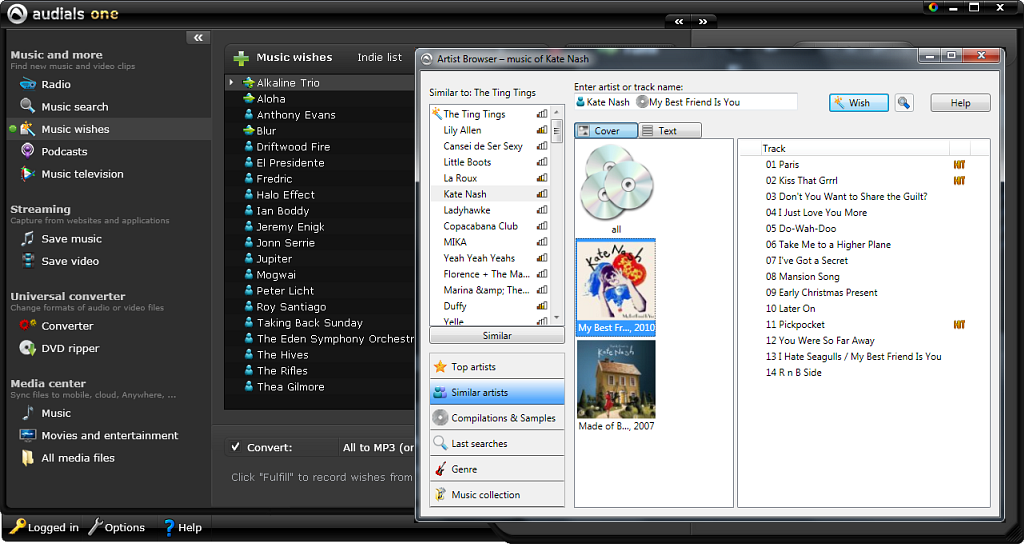Select Lily Allen in similar artists
The width and height of the screenshot is (1024, 544).
coord(462,130)
